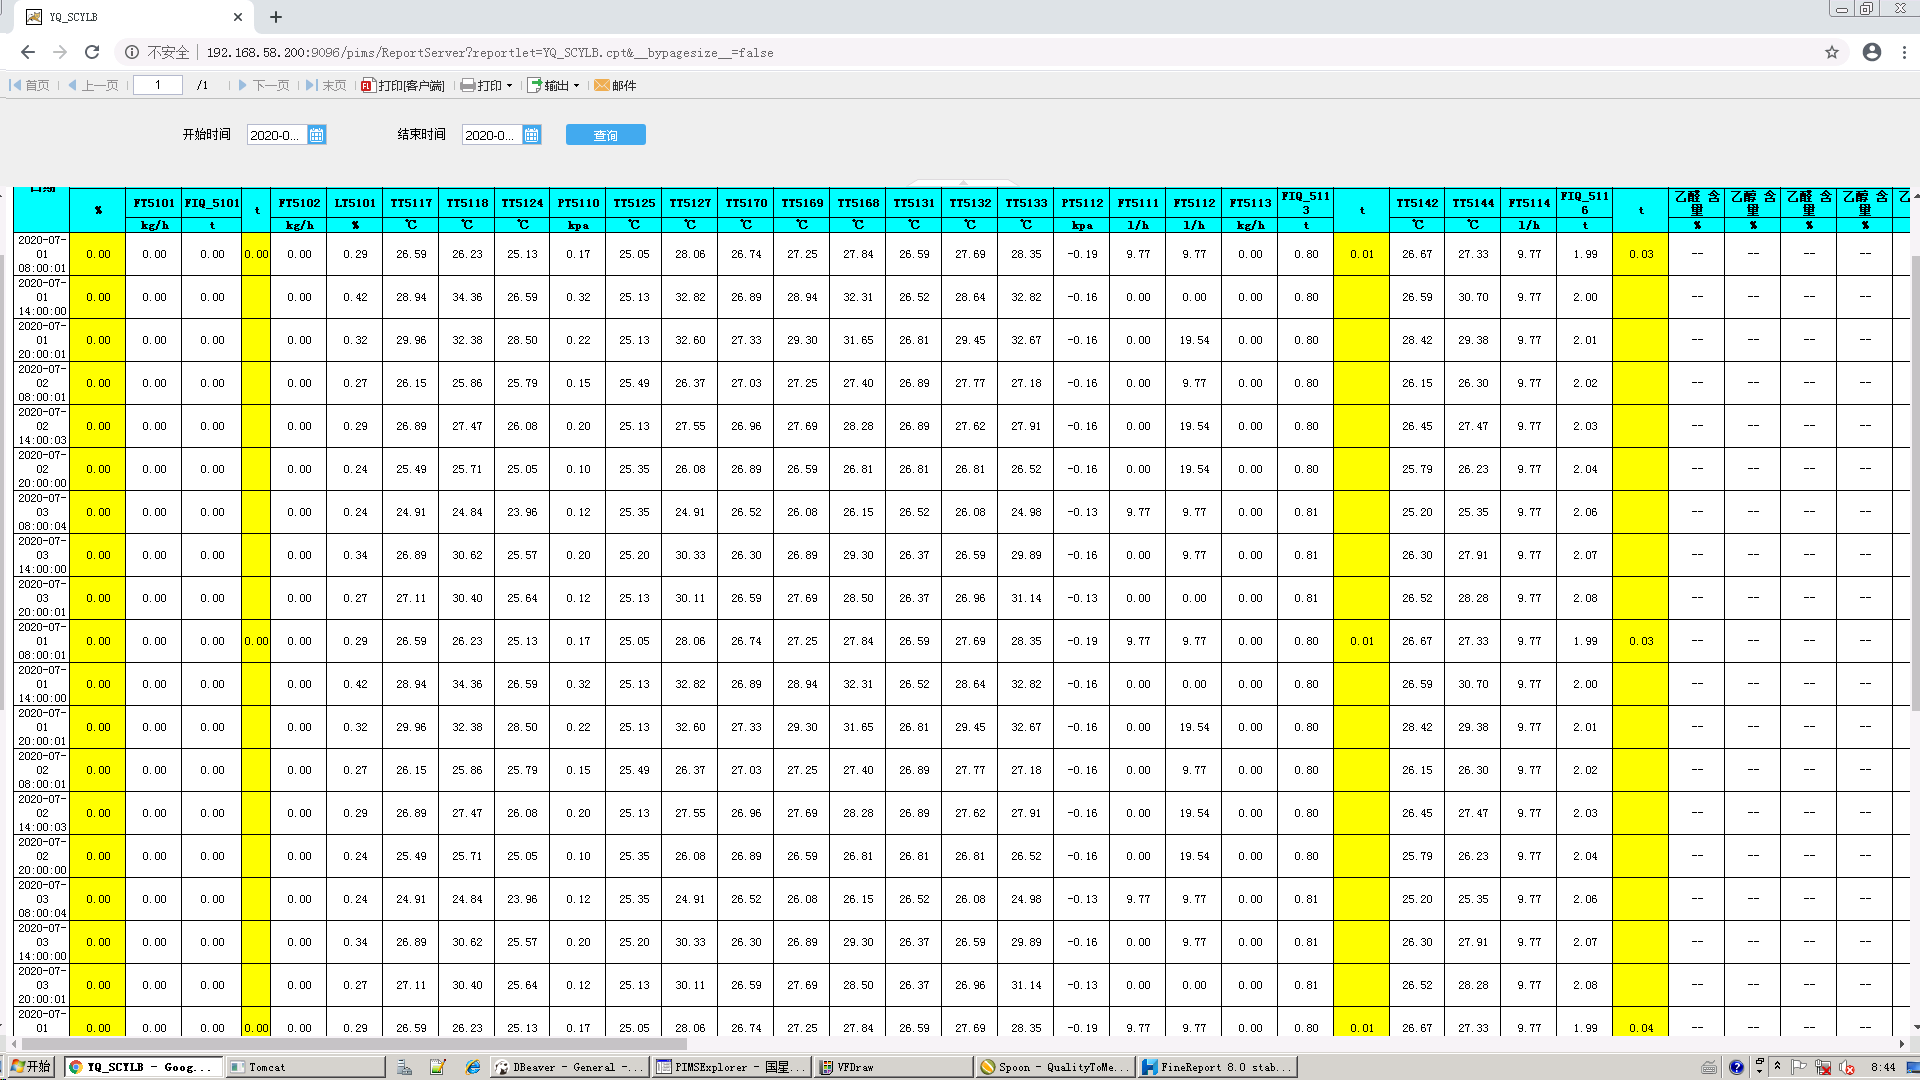Click the client print button 打印[客户端]
The width and height of the screenshot is (1920, 1080).
click(403, 85)
